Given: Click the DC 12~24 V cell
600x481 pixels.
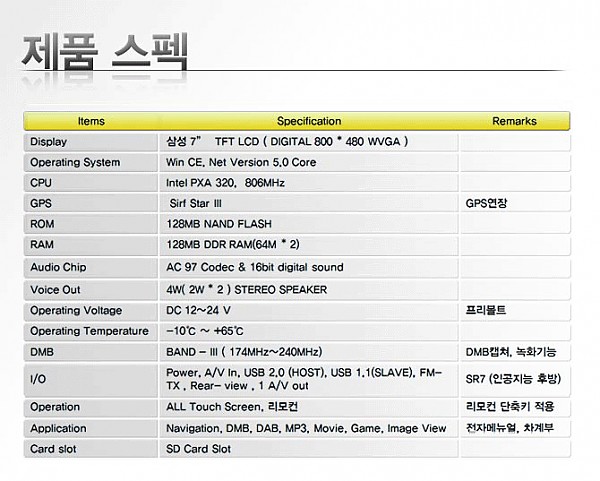Looking at the screenshot, I should pos(308,311).
